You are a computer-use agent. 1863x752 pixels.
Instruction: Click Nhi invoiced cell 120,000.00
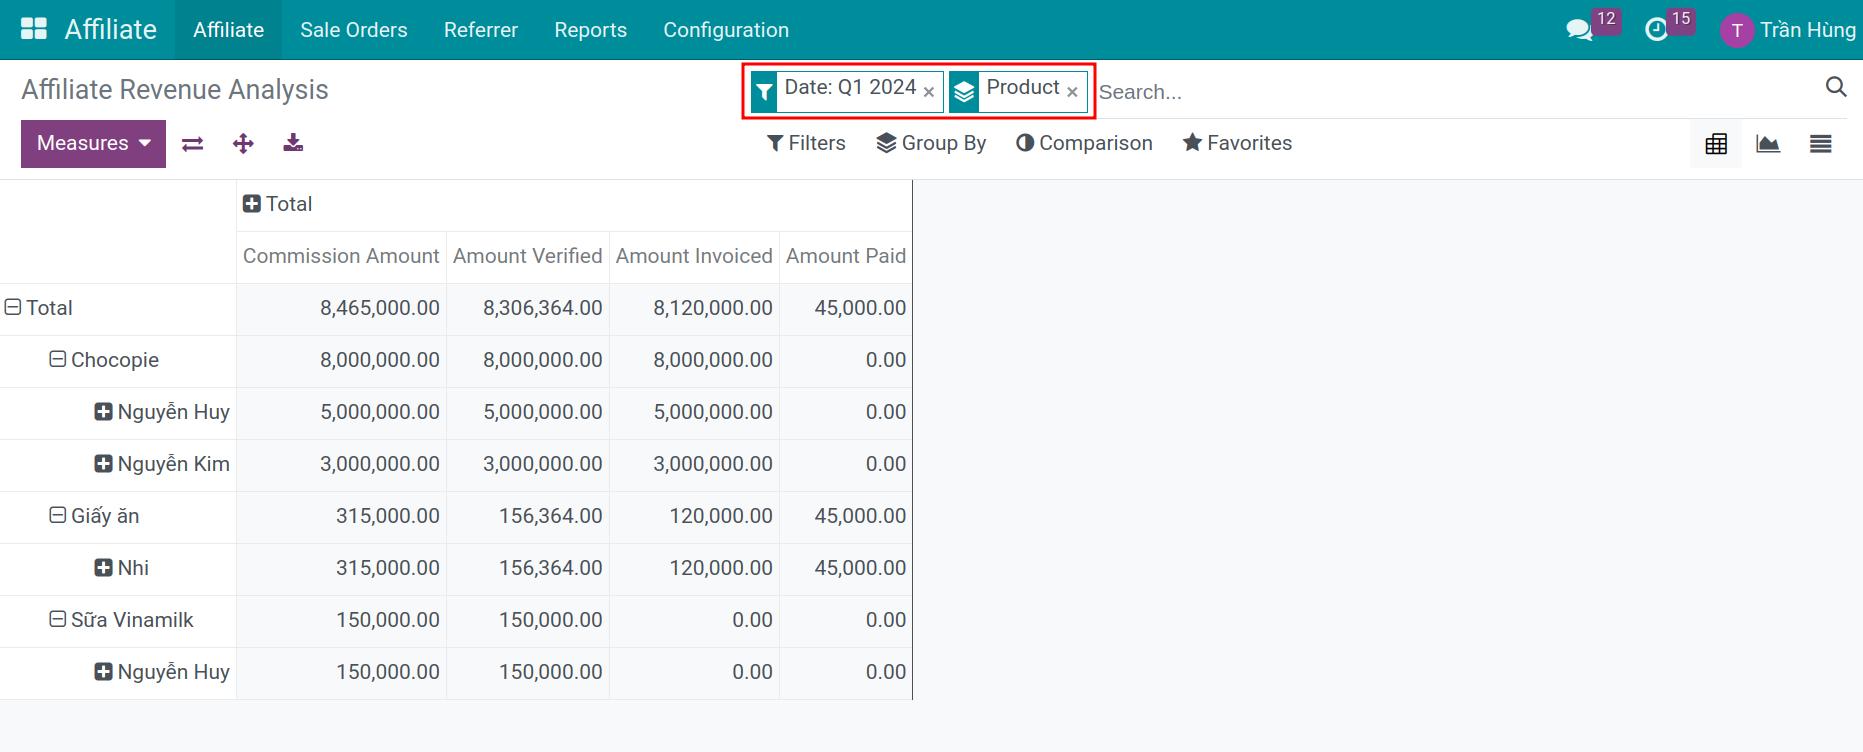694,568
